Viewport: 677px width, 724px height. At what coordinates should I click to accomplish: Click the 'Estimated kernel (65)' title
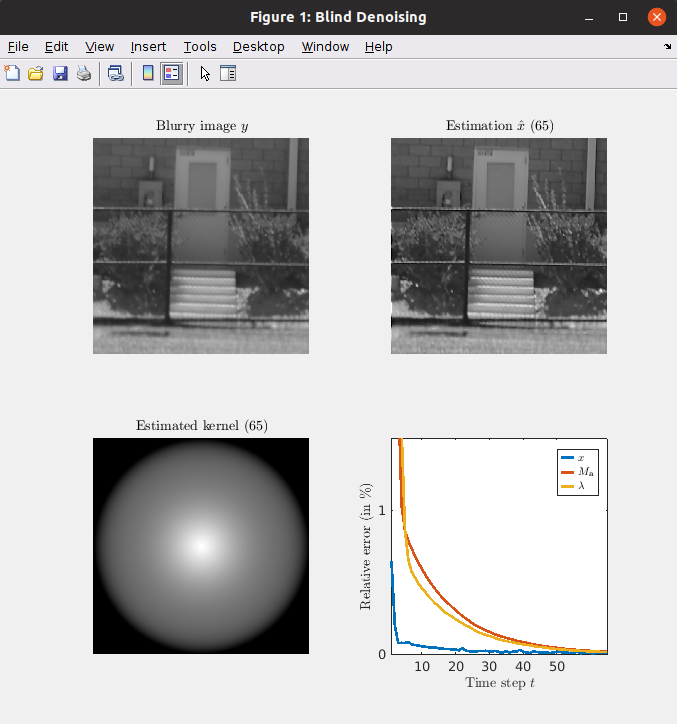coord(202,425)
